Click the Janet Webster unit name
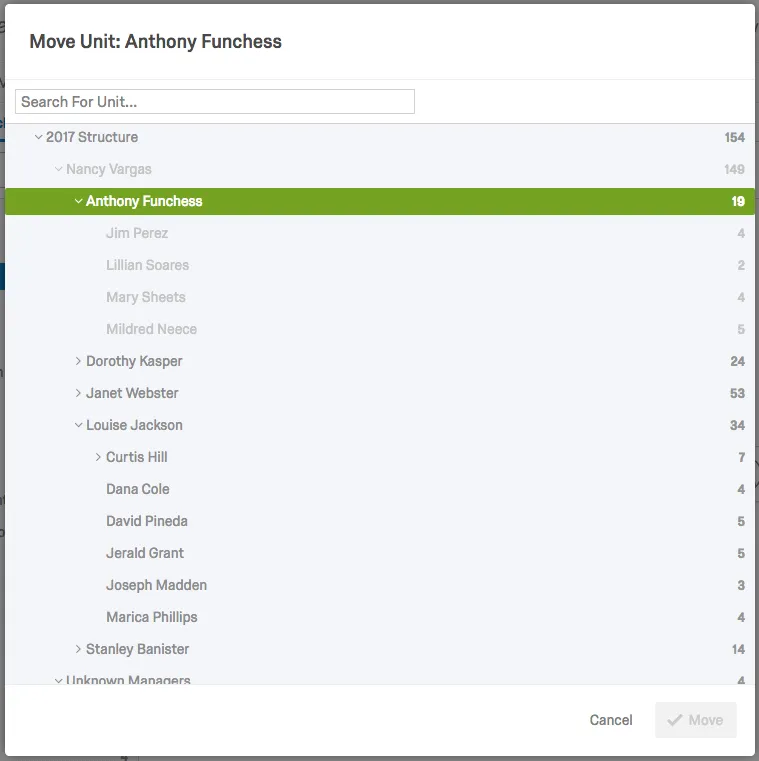 click(132, 393)
